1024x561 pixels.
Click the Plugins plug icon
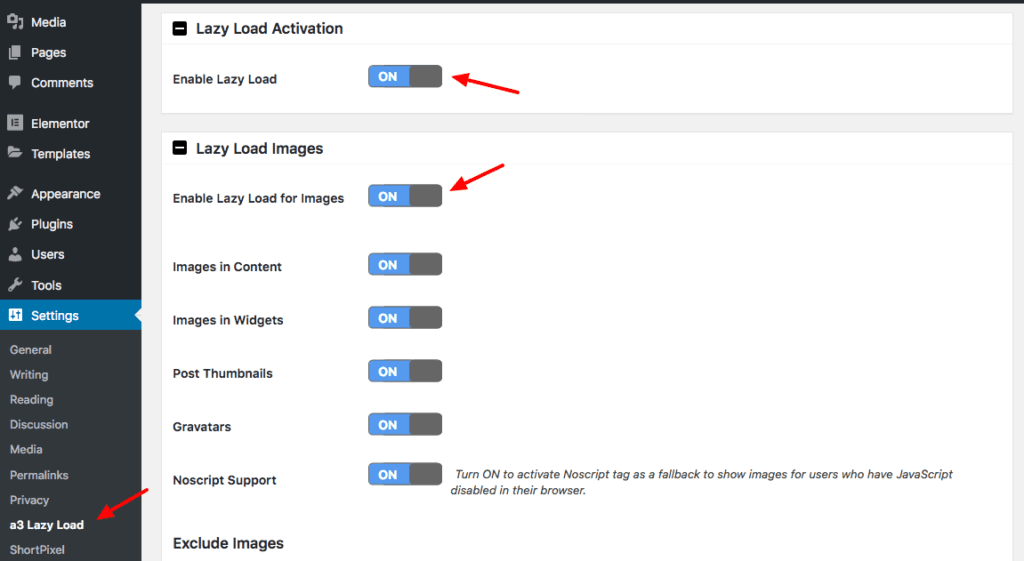click(15, 224)
